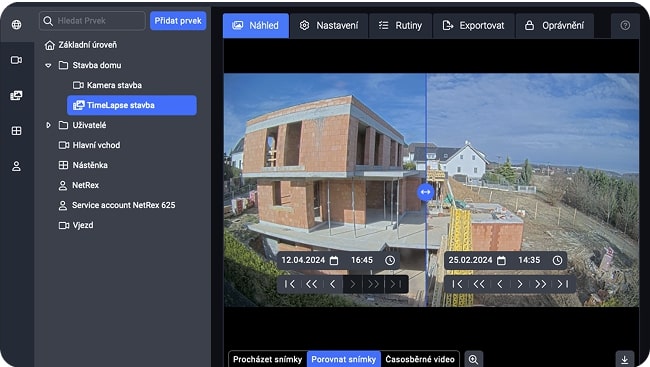Click the 14:35 time value
The image size is (650, 367).
[x=529, y=260]
